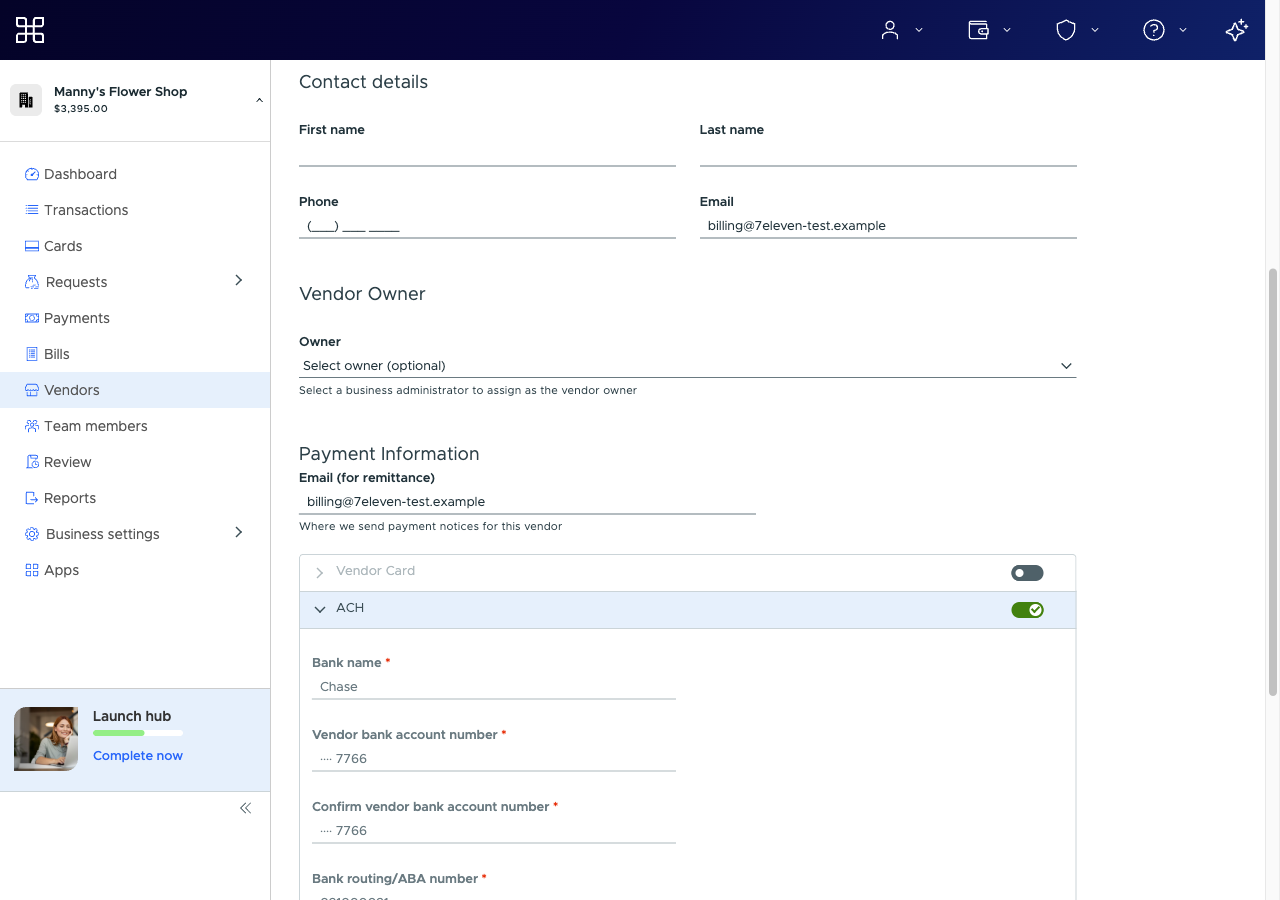Click the AI sparkle icon
This screenshot has height=900, width=1280.
[x=1237, y=30]
